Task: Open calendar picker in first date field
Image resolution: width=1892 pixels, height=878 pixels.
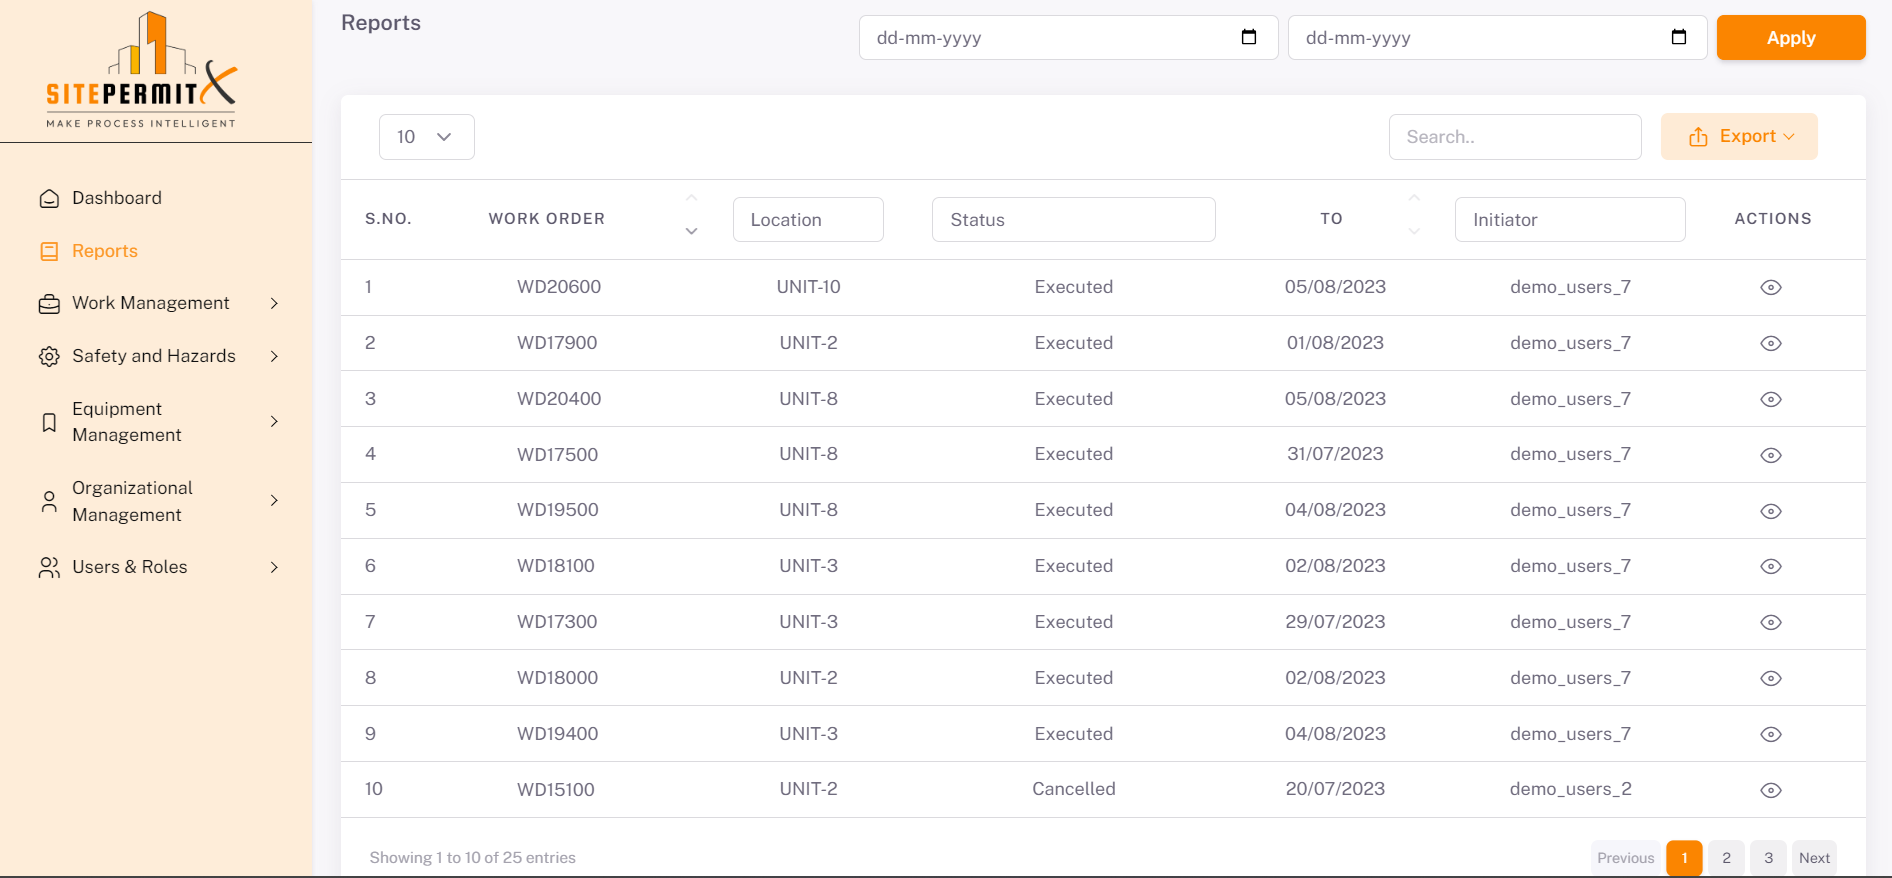Action: (x=1248, y=37)
